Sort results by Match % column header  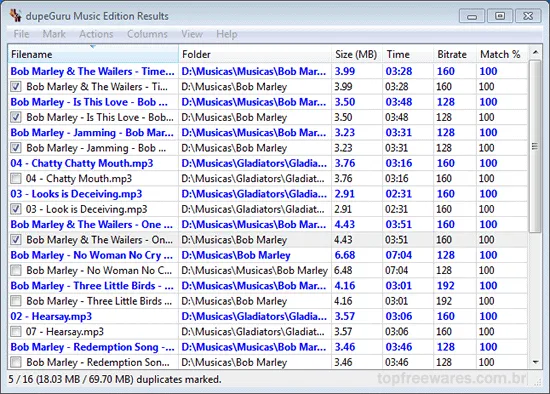point(502,54)
